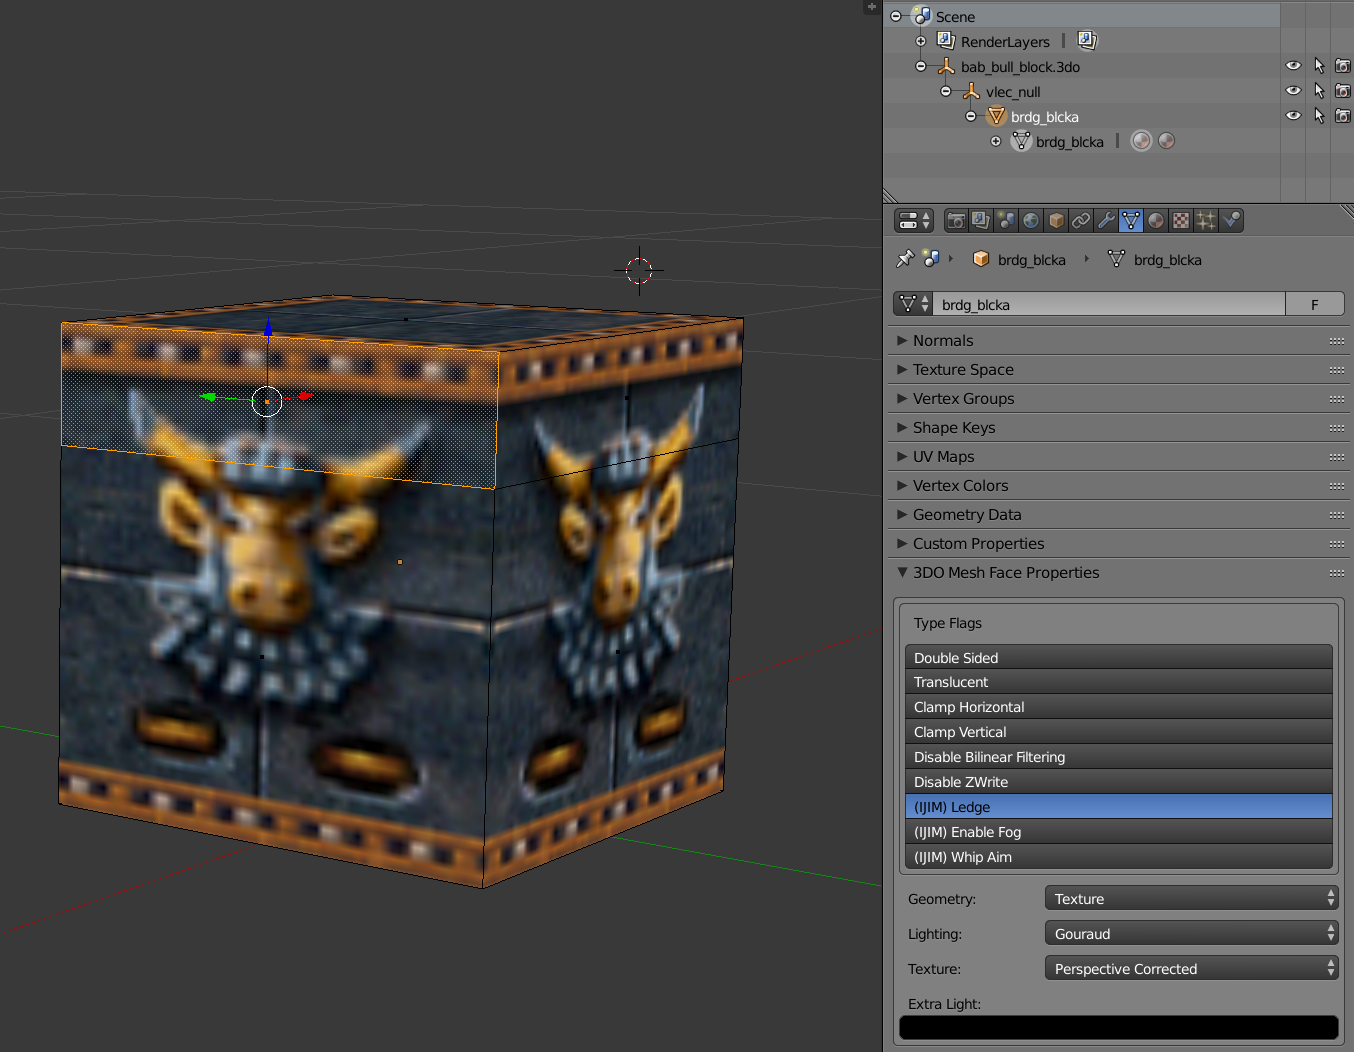Expand the Custom Properties panel

point(1118,544)
